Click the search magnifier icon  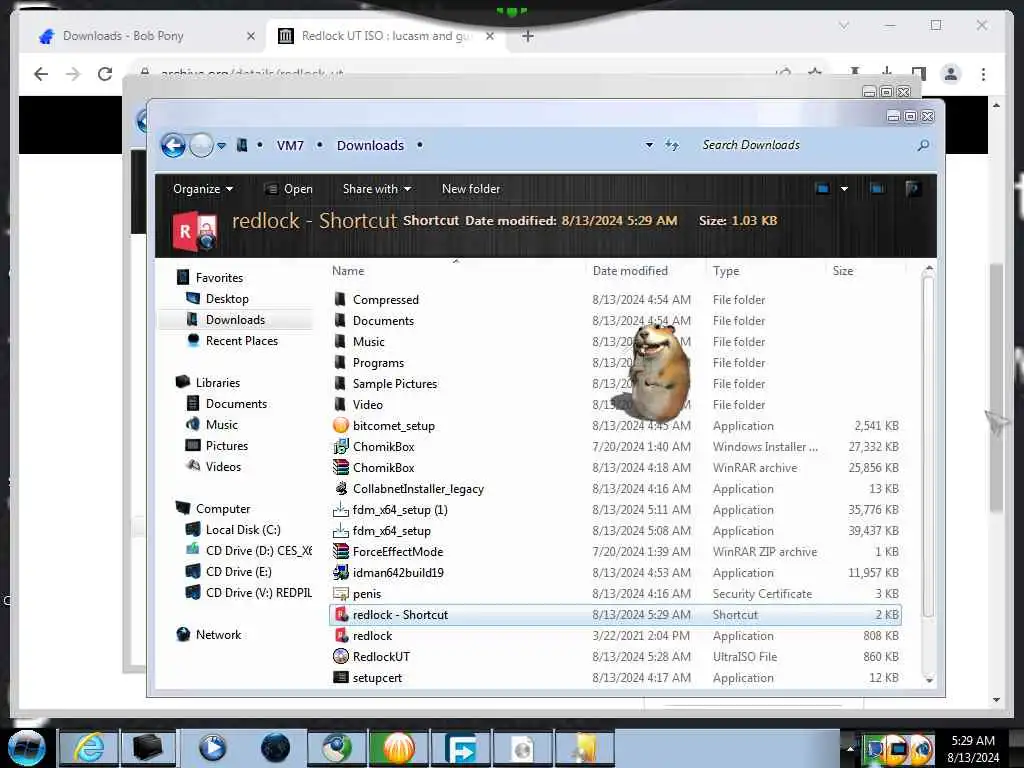coord(923,145)
